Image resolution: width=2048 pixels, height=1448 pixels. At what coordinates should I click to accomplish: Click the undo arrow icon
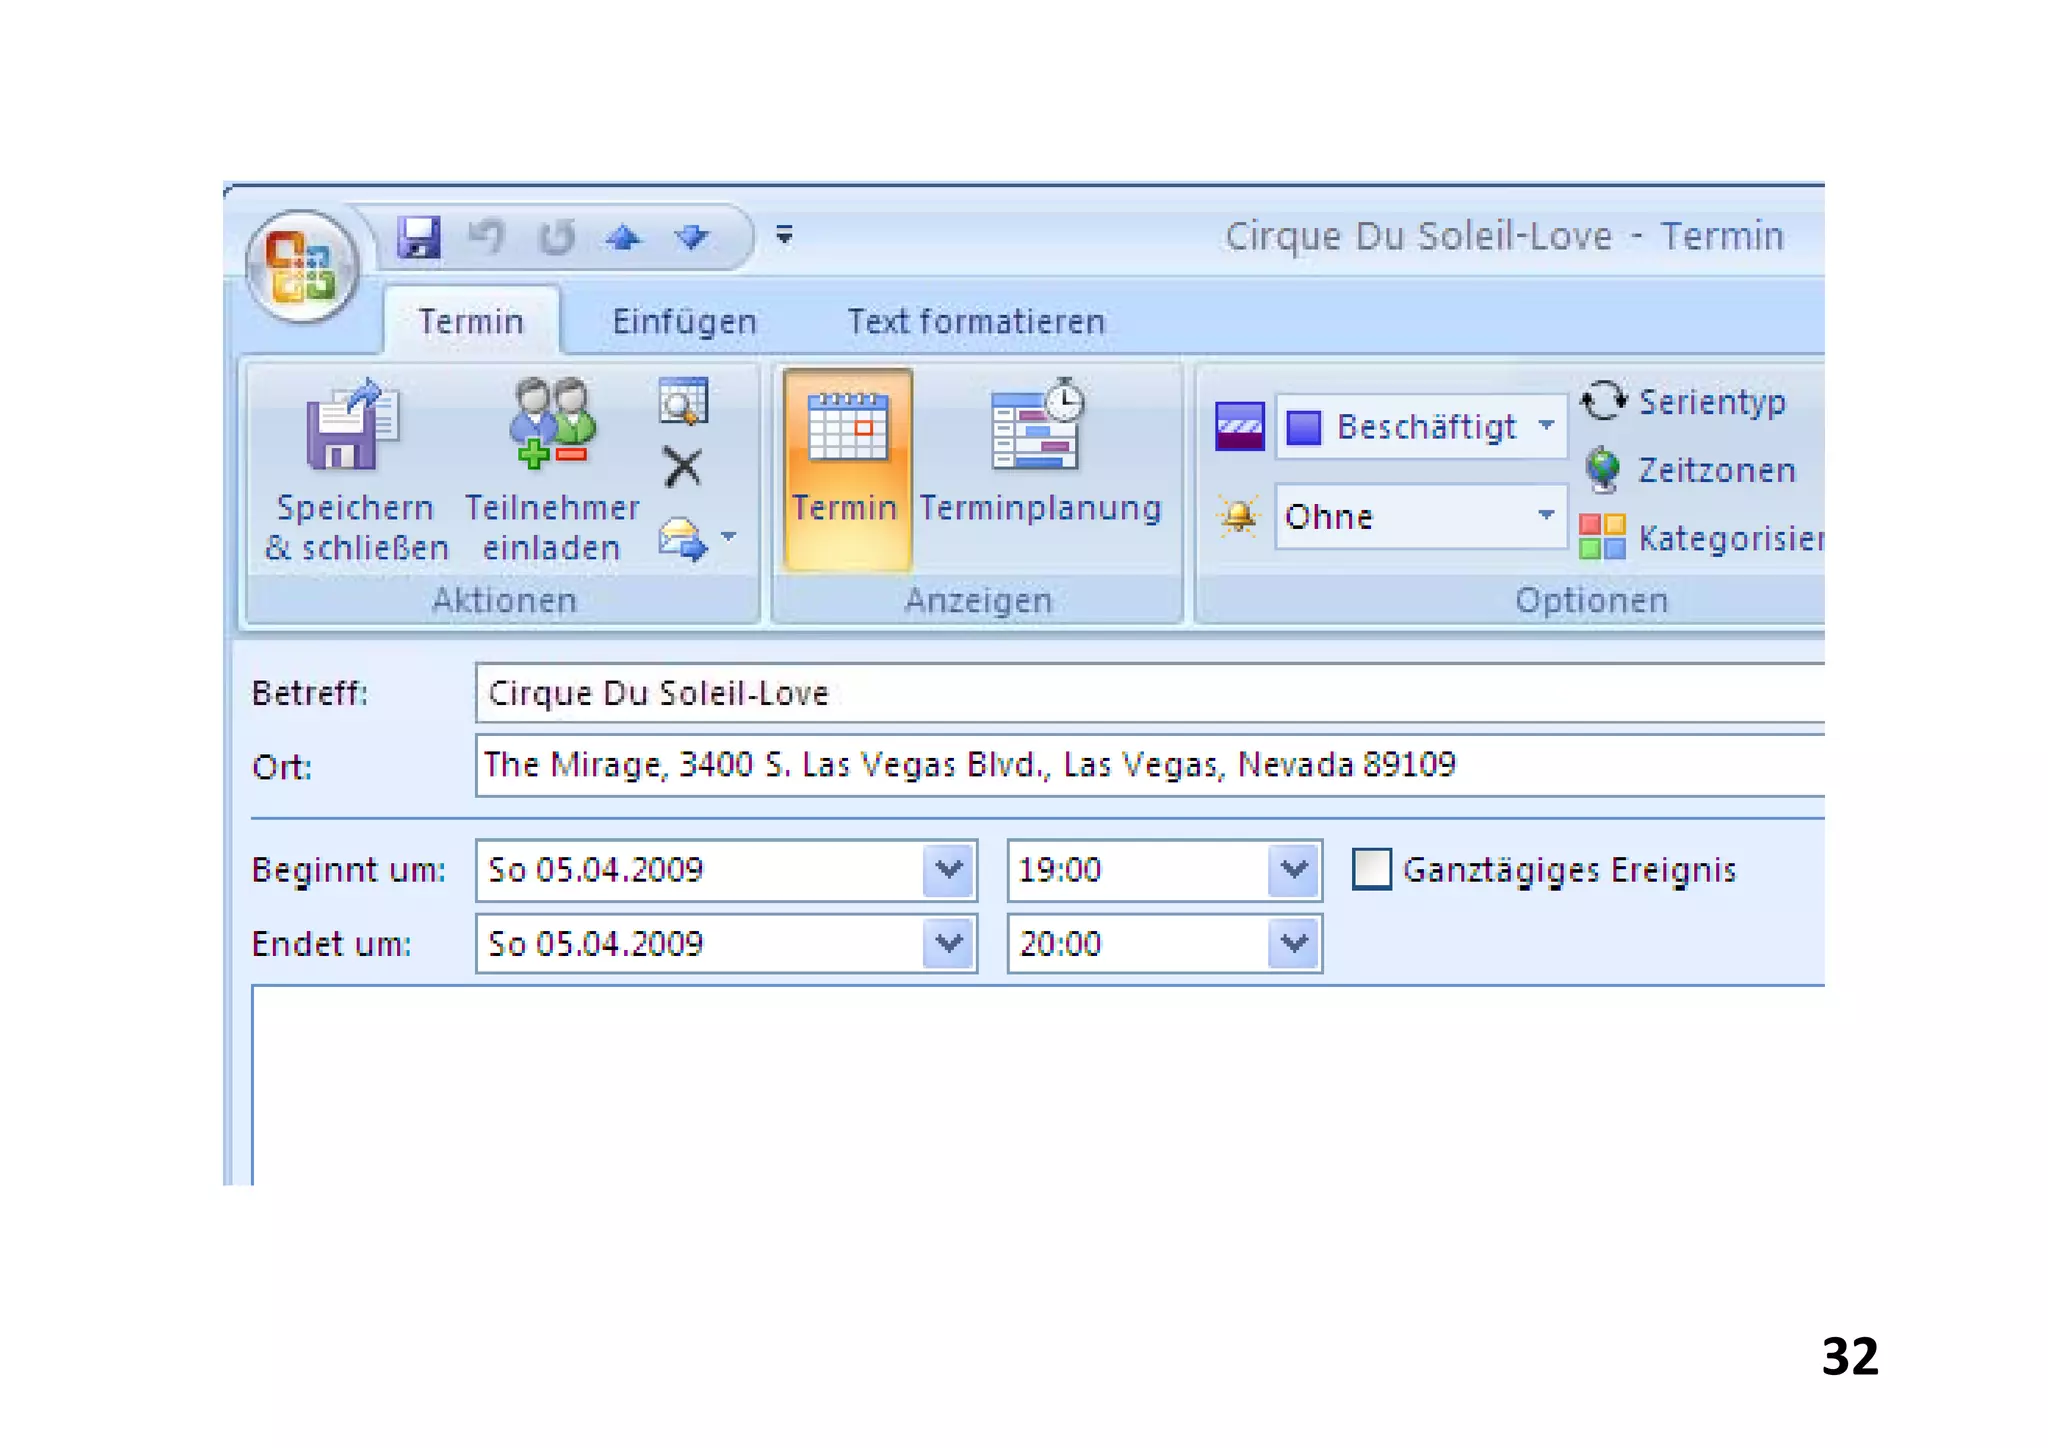(x=487, y=237)
